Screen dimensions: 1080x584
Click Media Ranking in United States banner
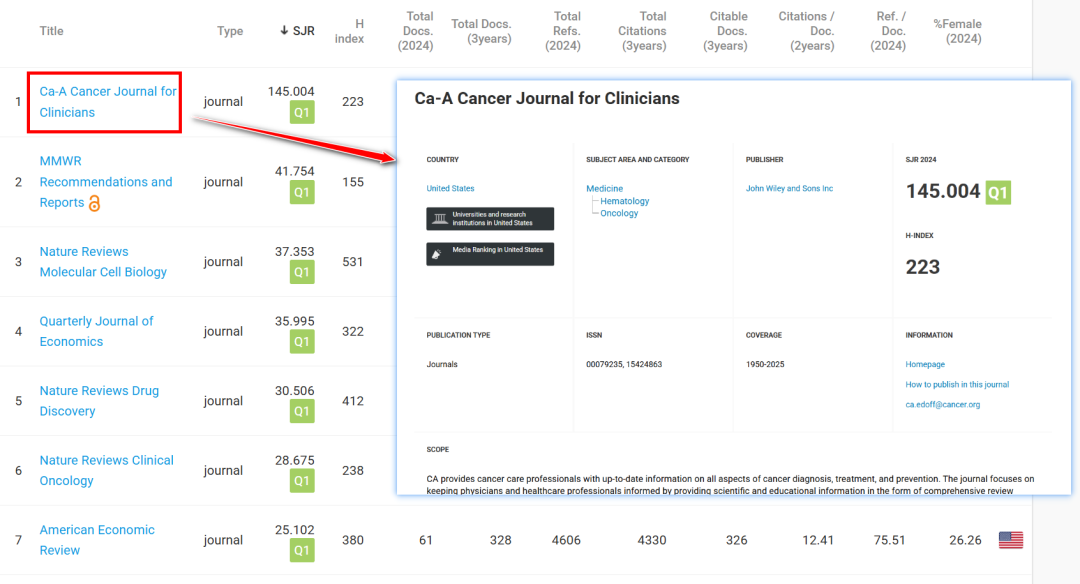point(490,254)
